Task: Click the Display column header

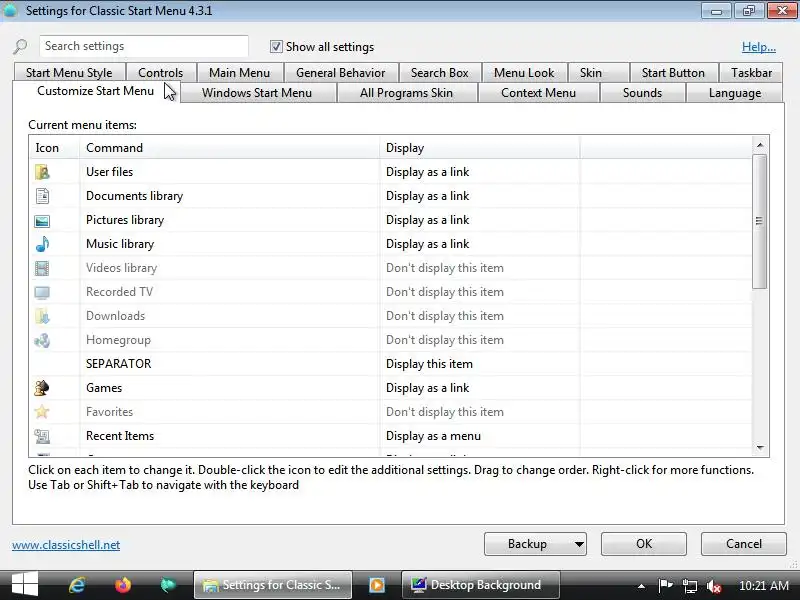Action: tap(480, 147)
